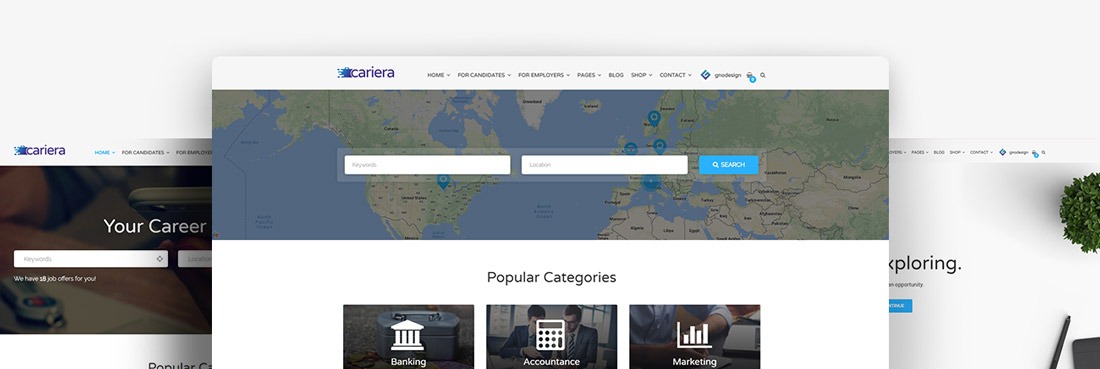Click the "Popular Categories" heading
1100x369 pixels.
[551, 277]
